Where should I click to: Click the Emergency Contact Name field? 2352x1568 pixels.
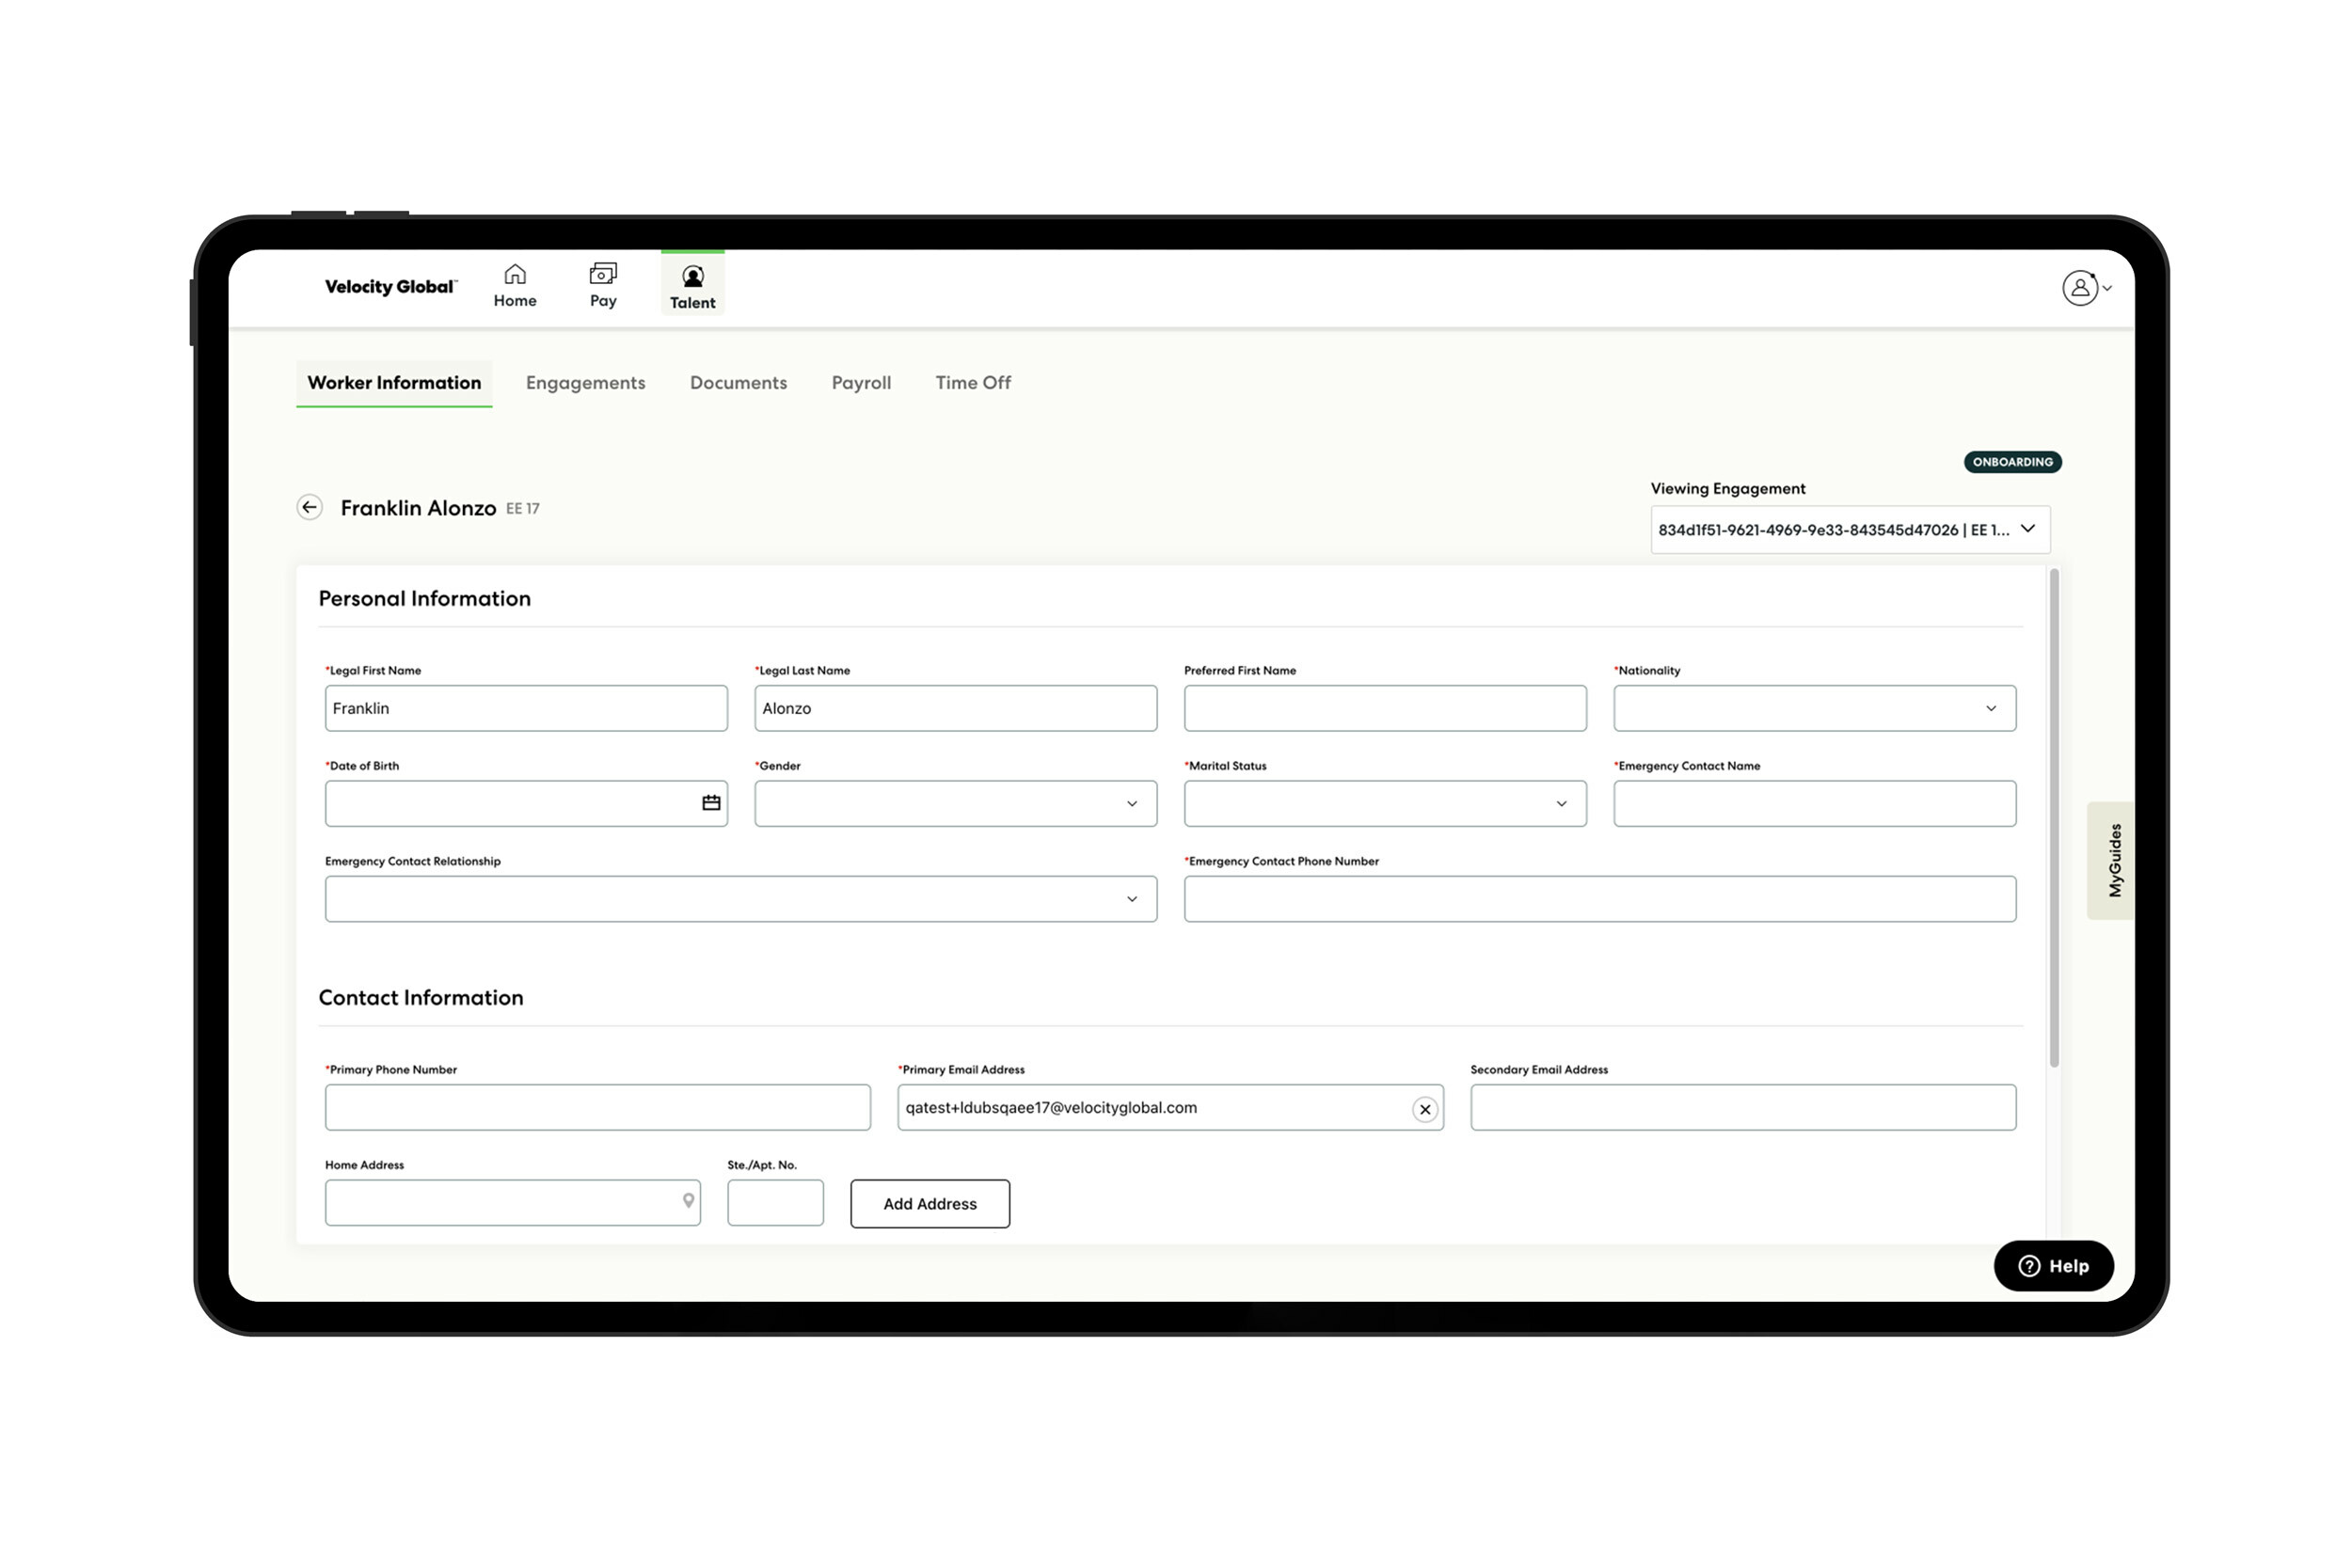(1815, 804)
